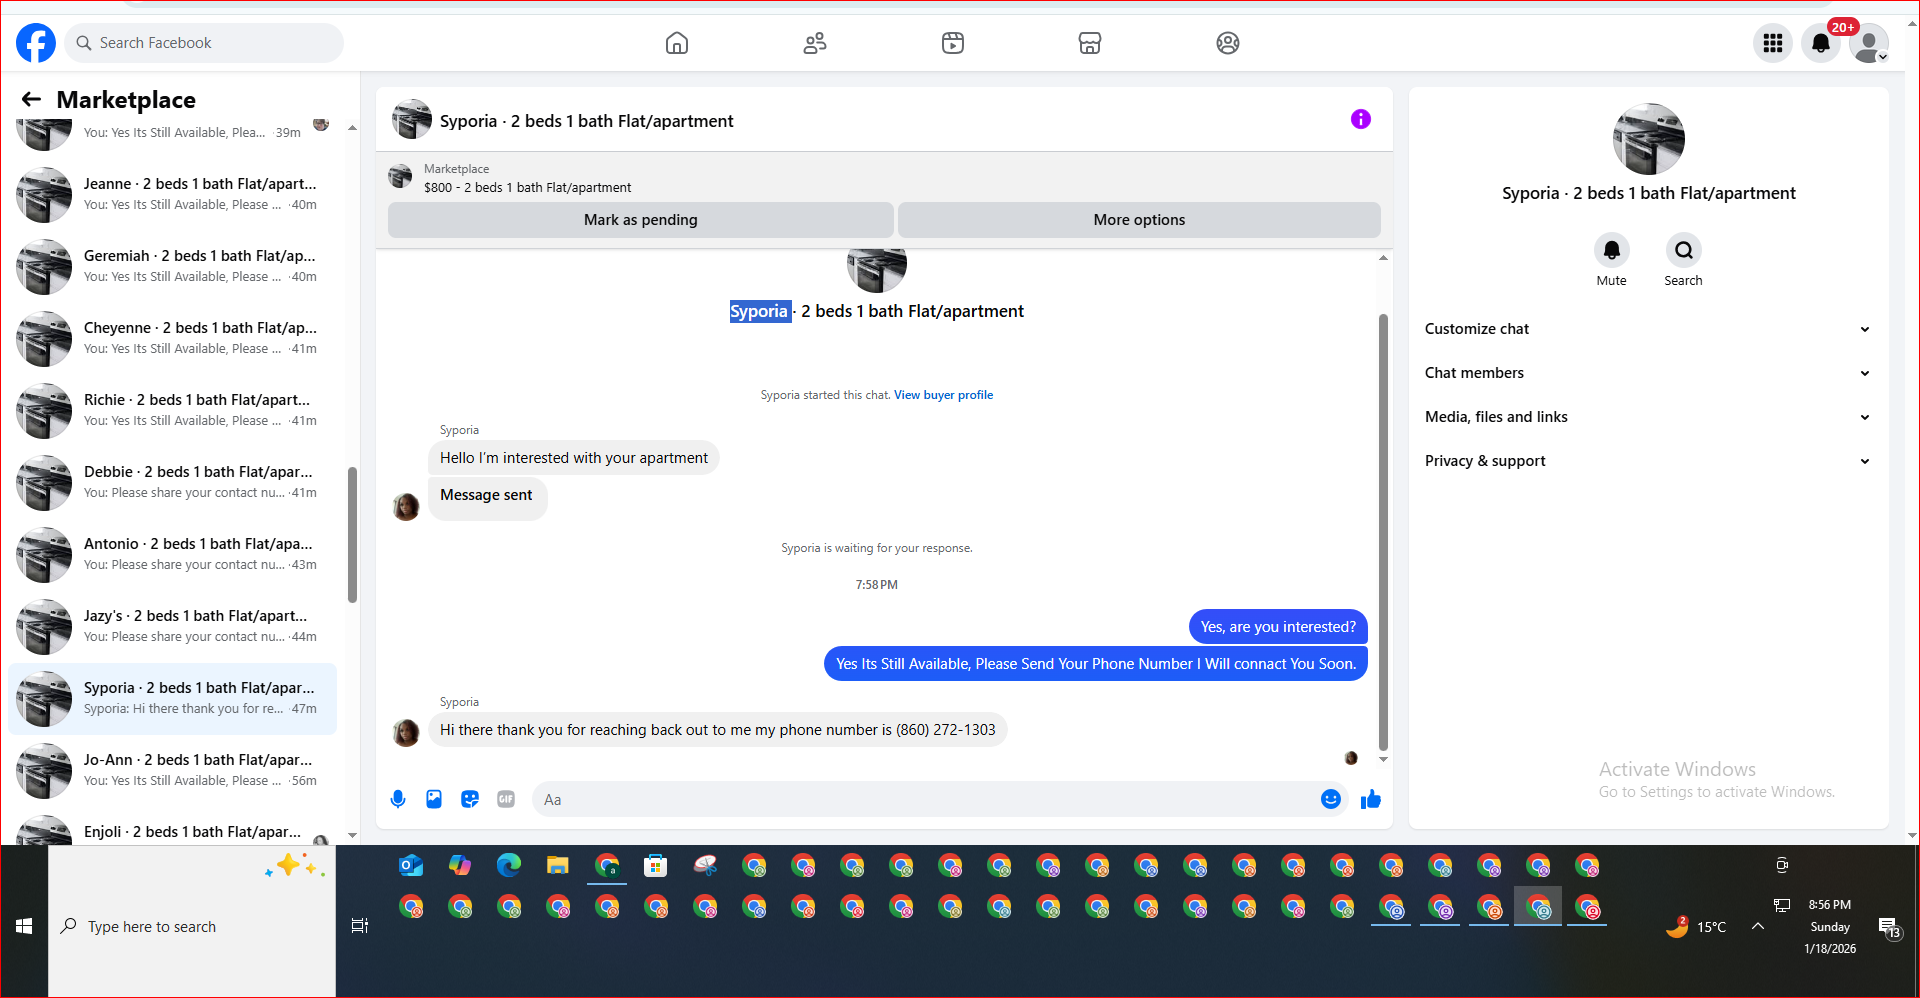
Task: Go back with the Marketplace arrow
Action: pyautogui.click(x=31, y=99)
